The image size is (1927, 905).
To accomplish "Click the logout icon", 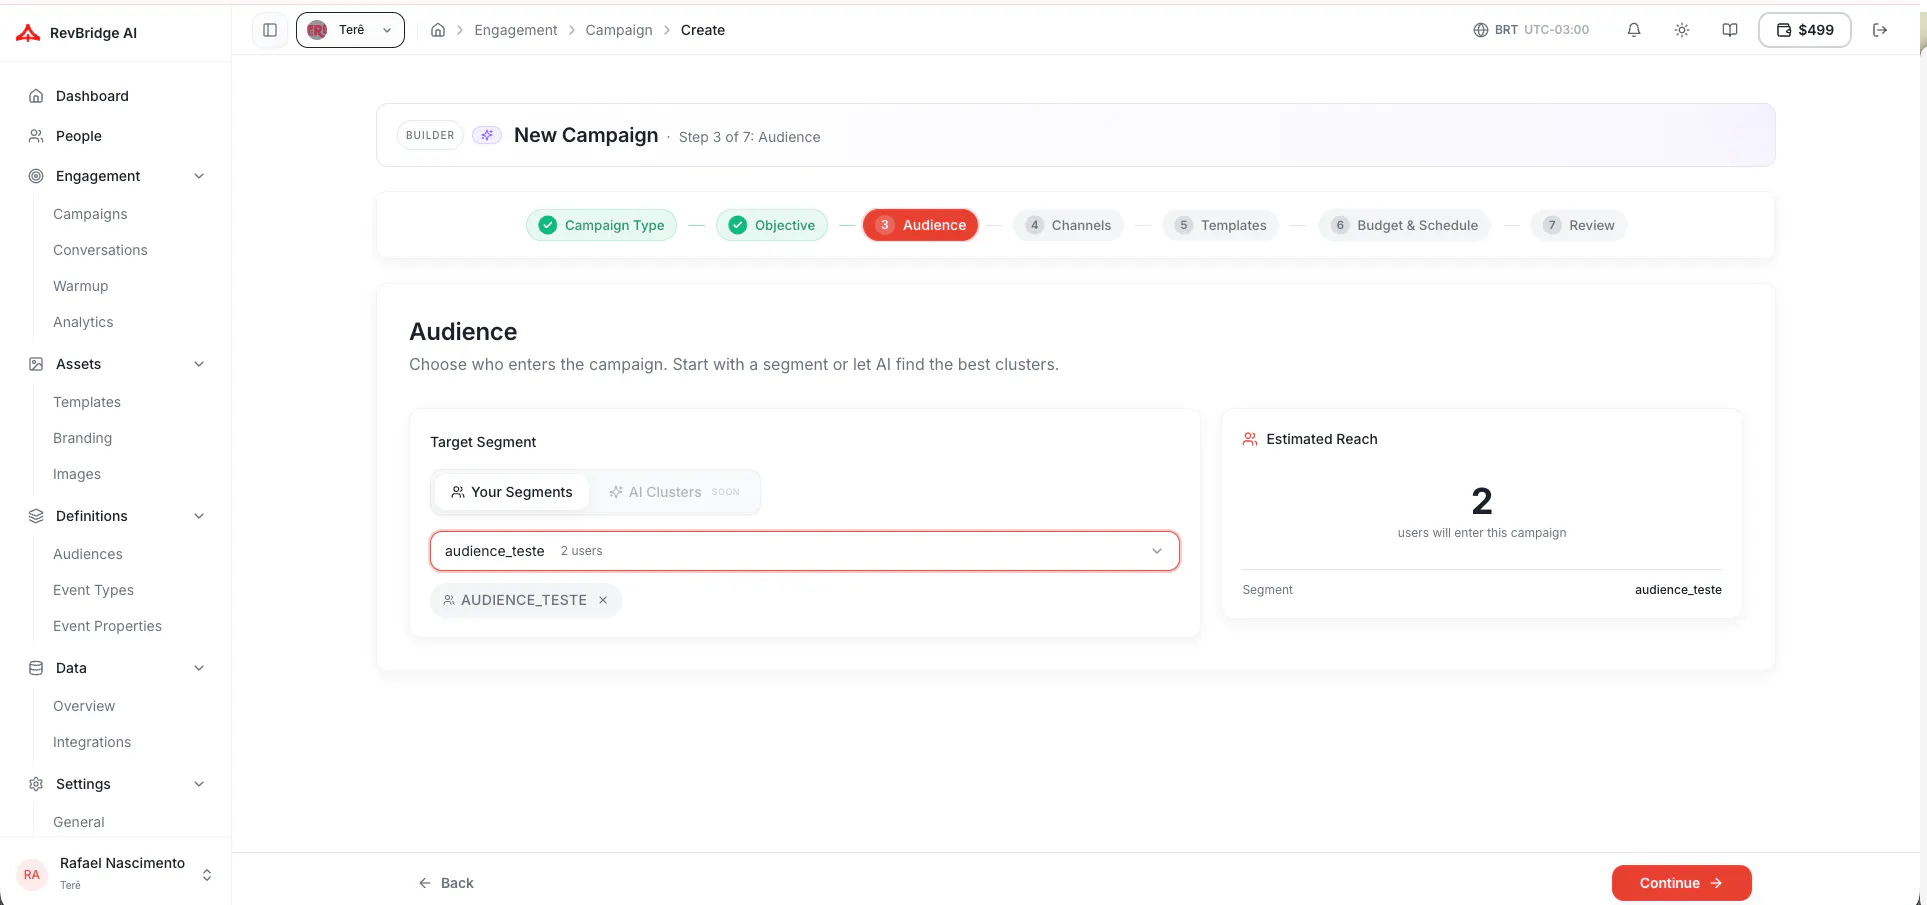I will click(x=1880, y=30).
